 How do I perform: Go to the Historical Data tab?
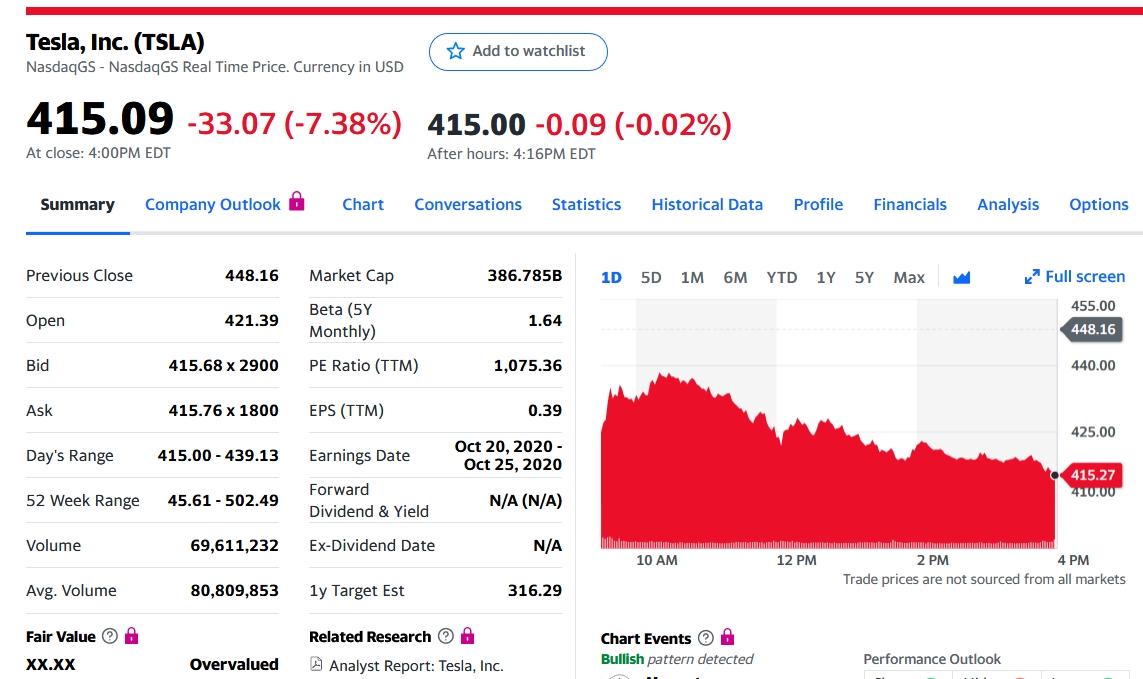point(707,204)
